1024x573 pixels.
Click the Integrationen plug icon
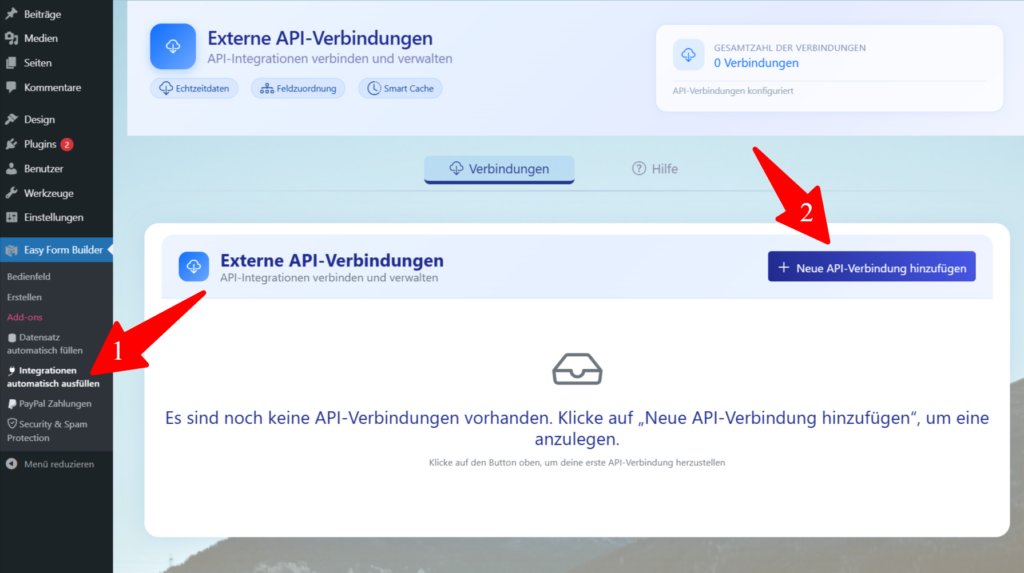12,370
